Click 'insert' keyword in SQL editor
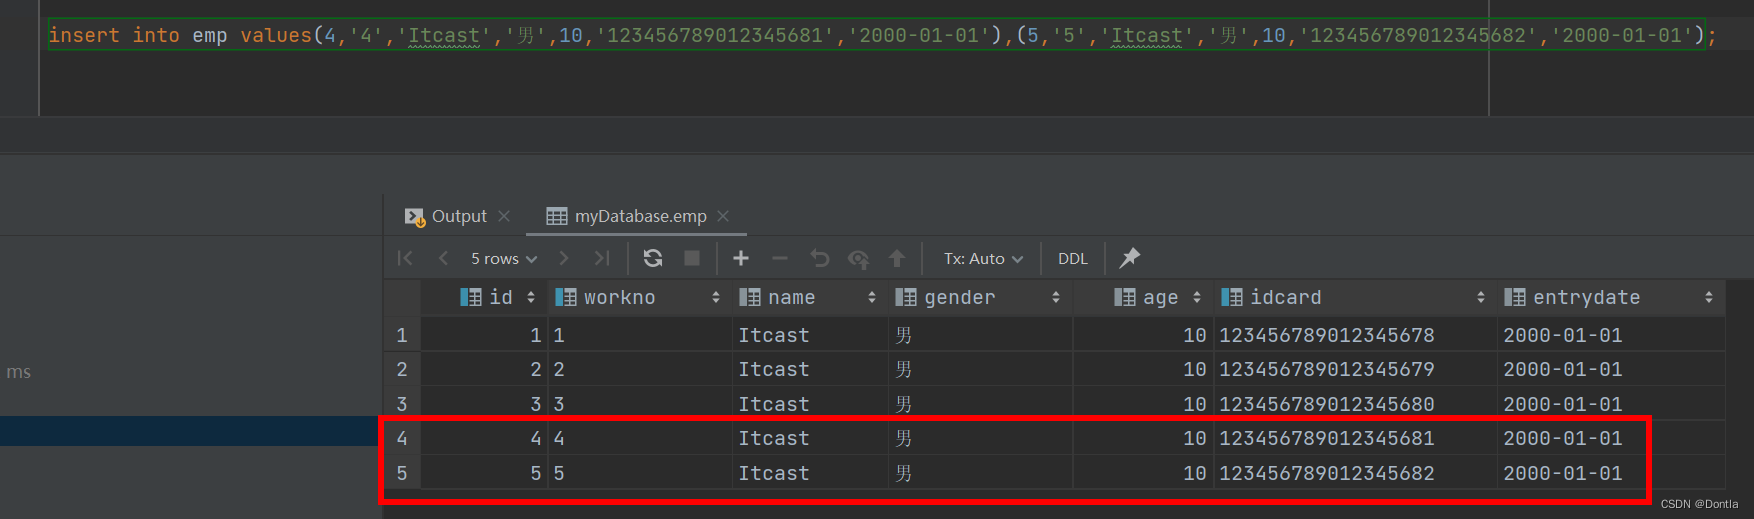1754x519 pixels. coord(84,35)
